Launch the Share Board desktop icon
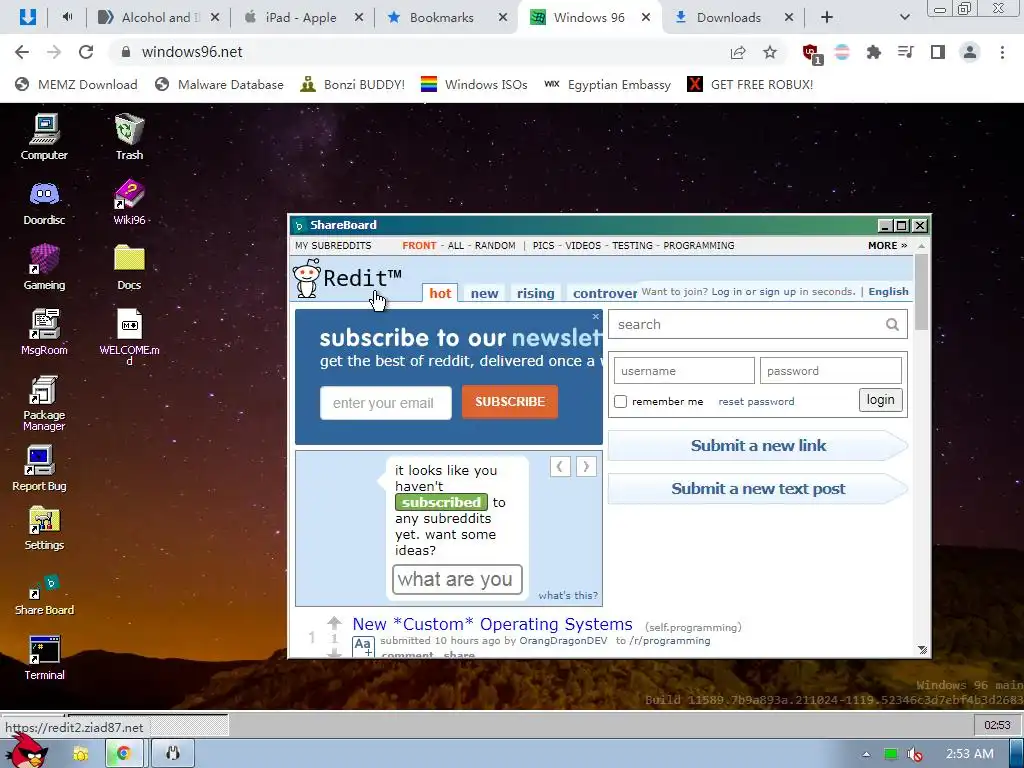This screenshot has width=1024, height=768. tap(44, 594)
